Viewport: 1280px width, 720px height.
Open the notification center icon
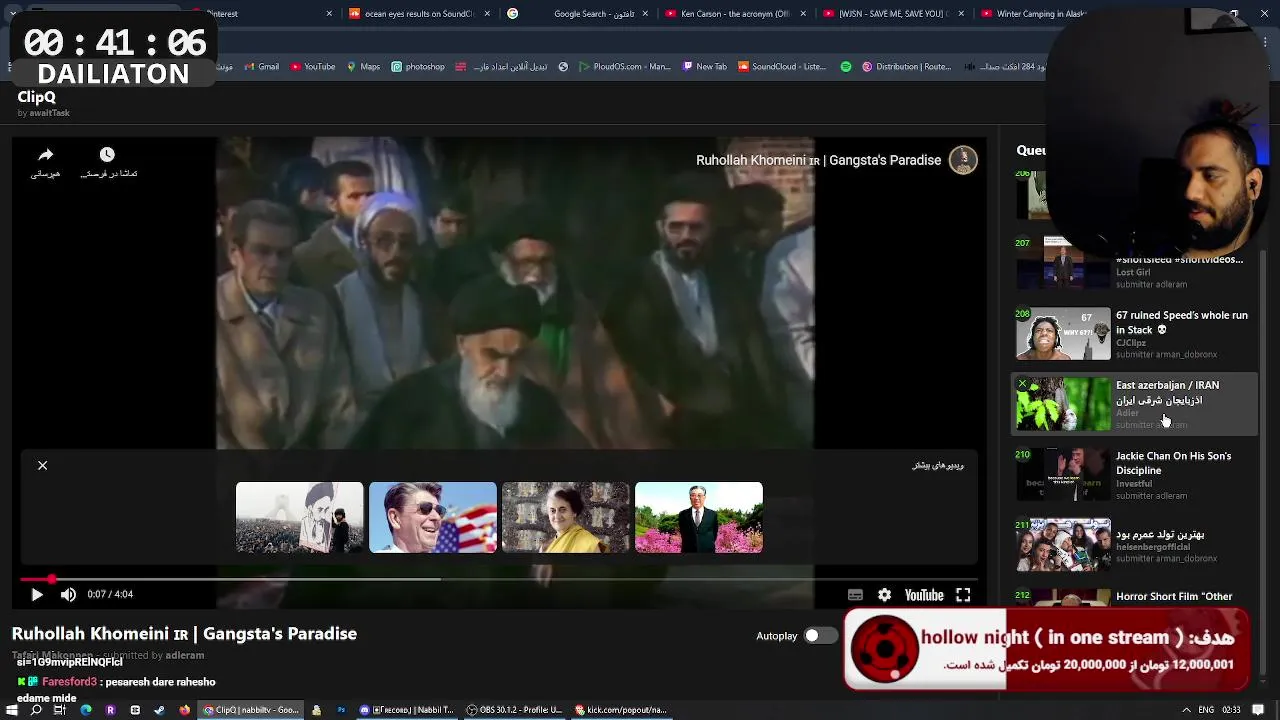(1259, 710)
